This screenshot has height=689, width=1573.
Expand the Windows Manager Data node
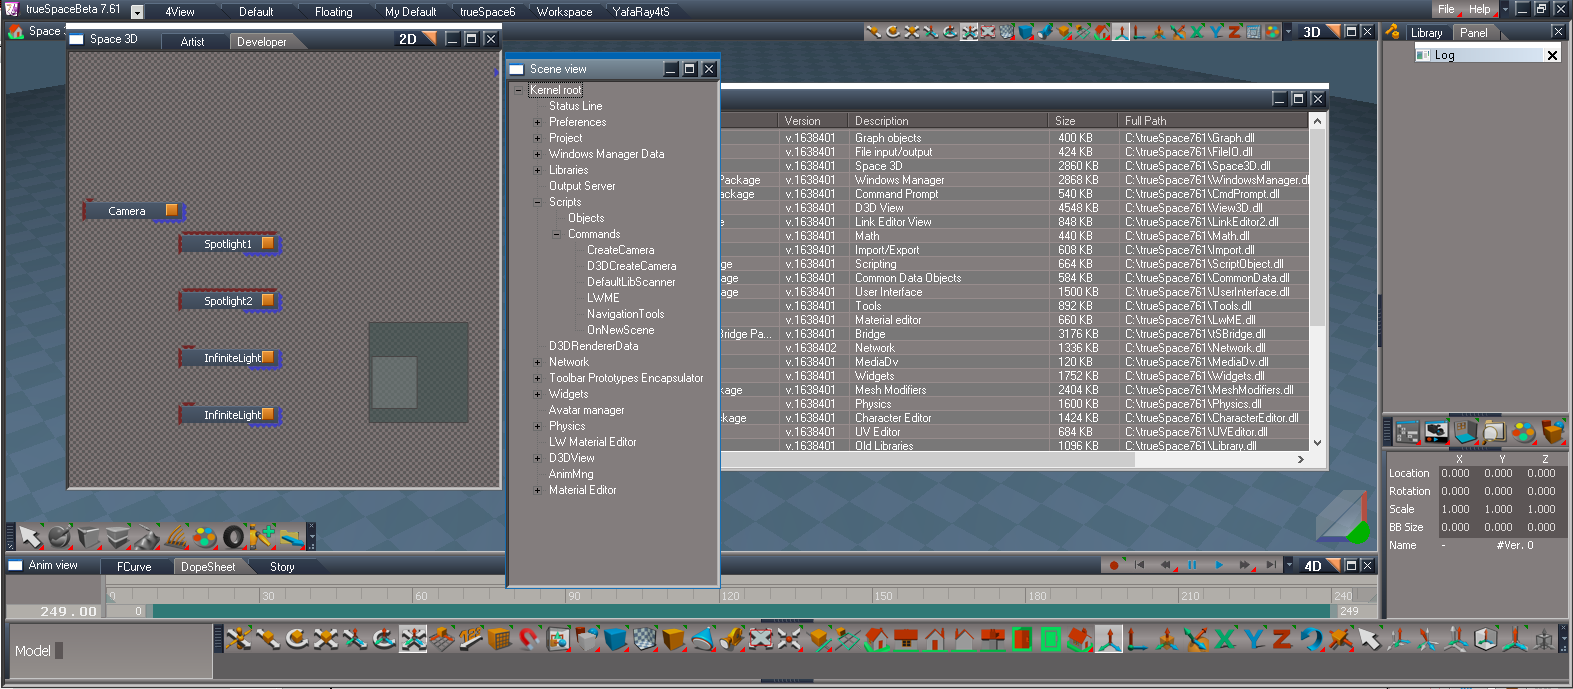tap(537, 154)
